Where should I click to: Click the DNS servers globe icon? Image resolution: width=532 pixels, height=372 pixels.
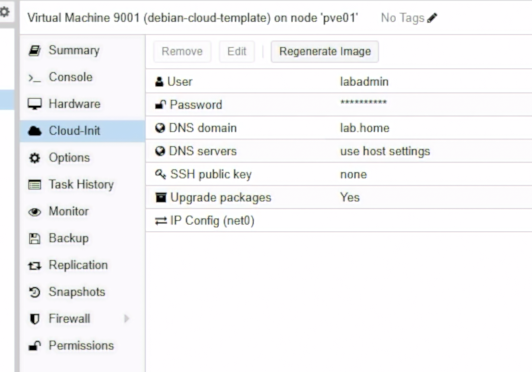point(160,151)
